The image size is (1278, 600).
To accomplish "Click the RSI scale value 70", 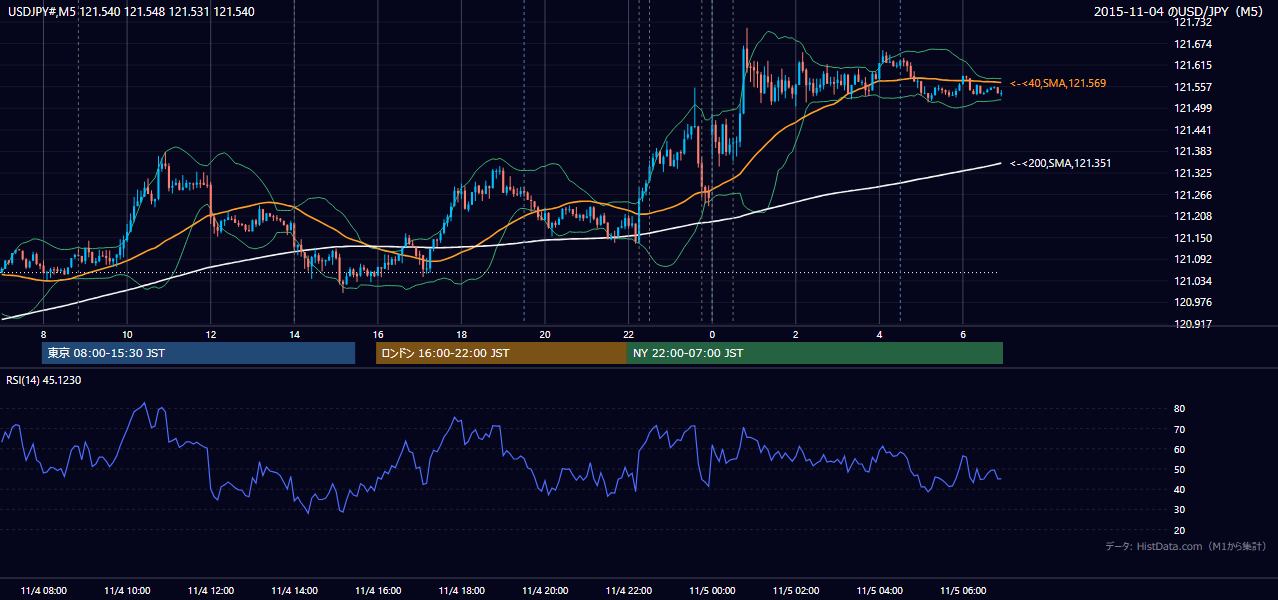I will 1180,429.
